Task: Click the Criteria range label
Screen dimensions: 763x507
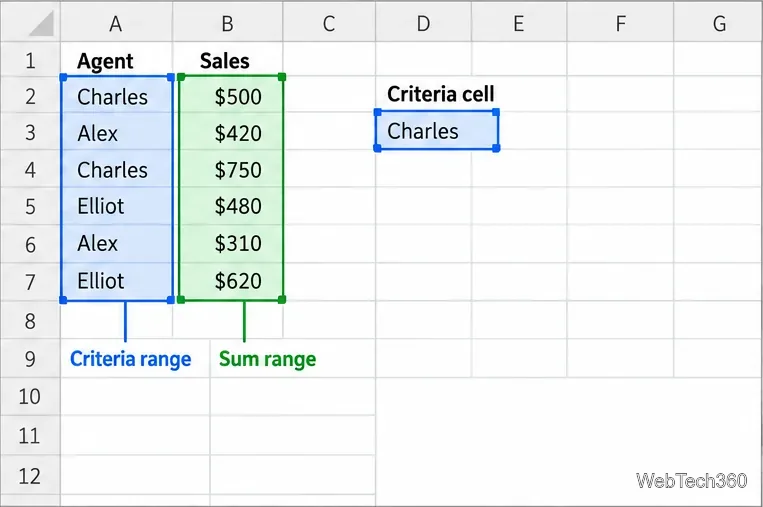Action: point(130,359)
